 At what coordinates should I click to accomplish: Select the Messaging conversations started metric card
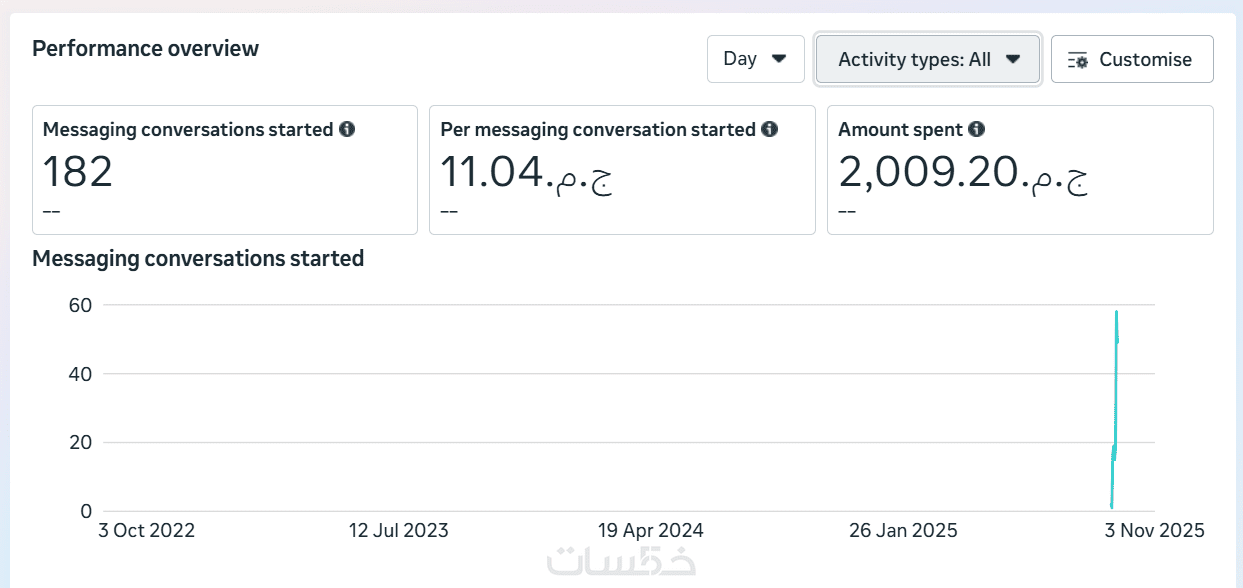coord(224,170)
